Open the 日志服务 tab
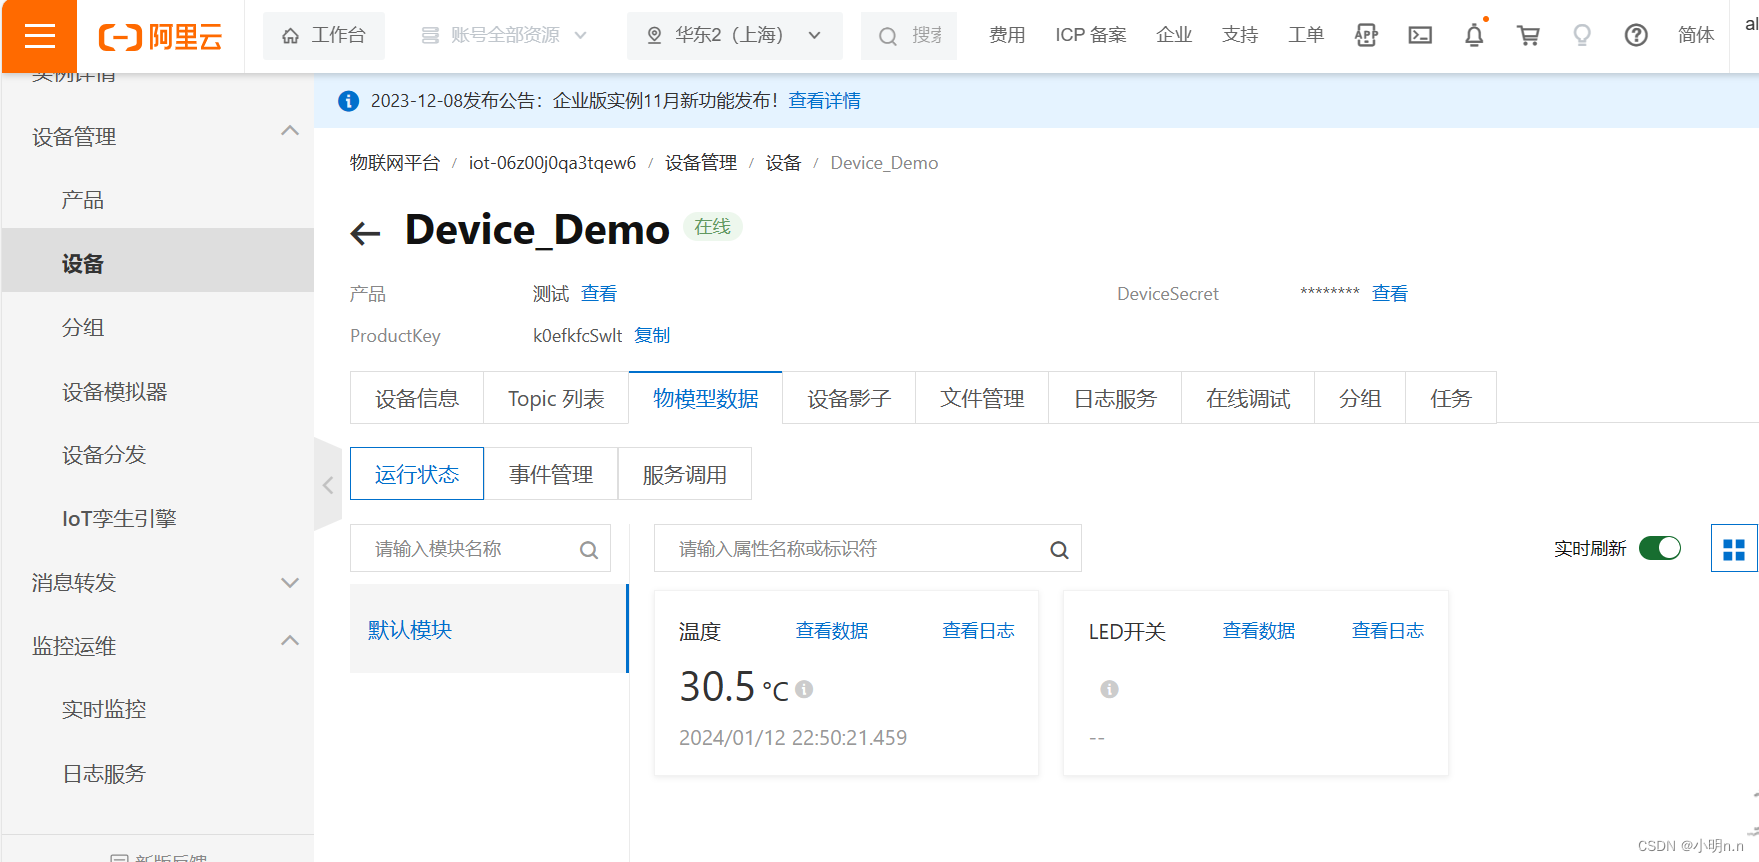This screenshot has width=1759, height=862. 1115,398
